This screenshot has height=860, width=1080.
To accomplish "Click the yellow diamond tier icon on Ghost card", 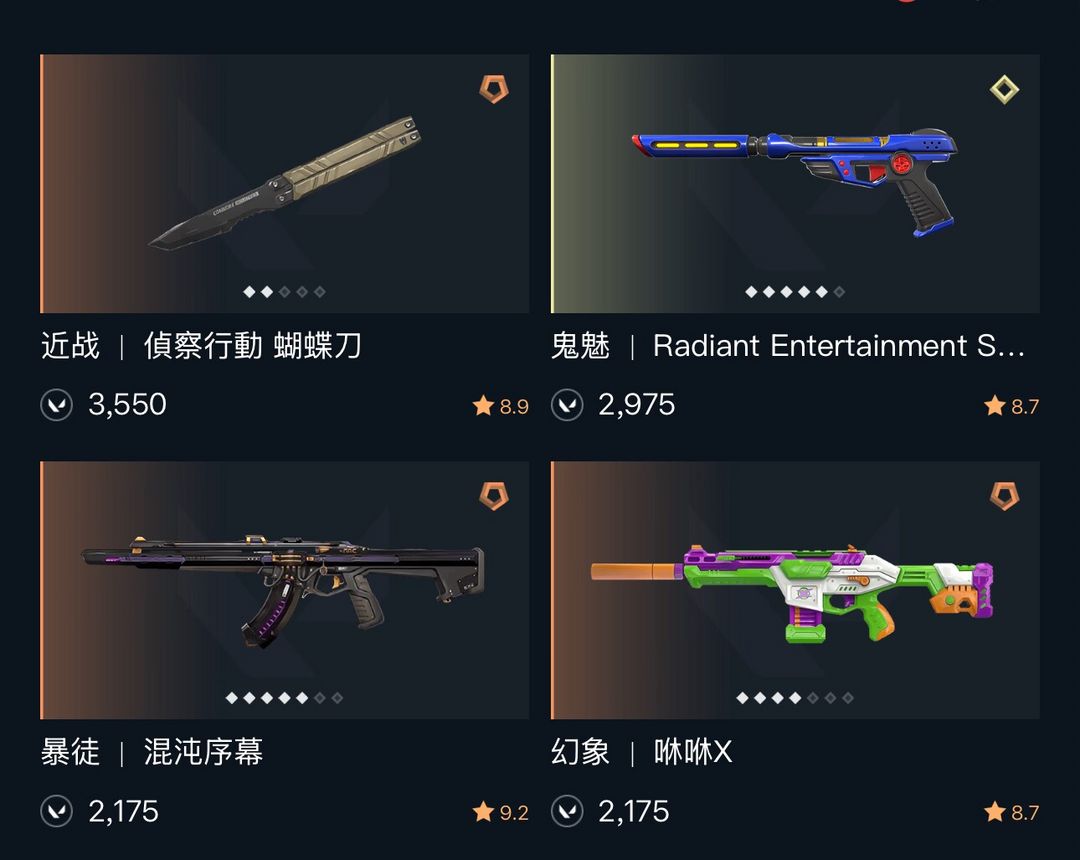I will [x=1004, y=90].
